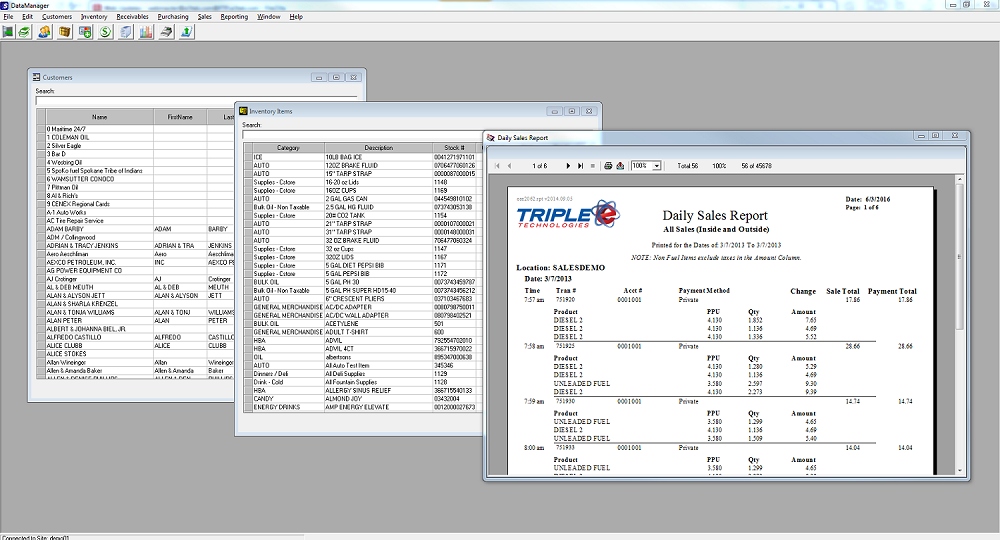Click transaction number 751920 in the report
Viewport: 1000px width, 540px height.
coord(565,299)
